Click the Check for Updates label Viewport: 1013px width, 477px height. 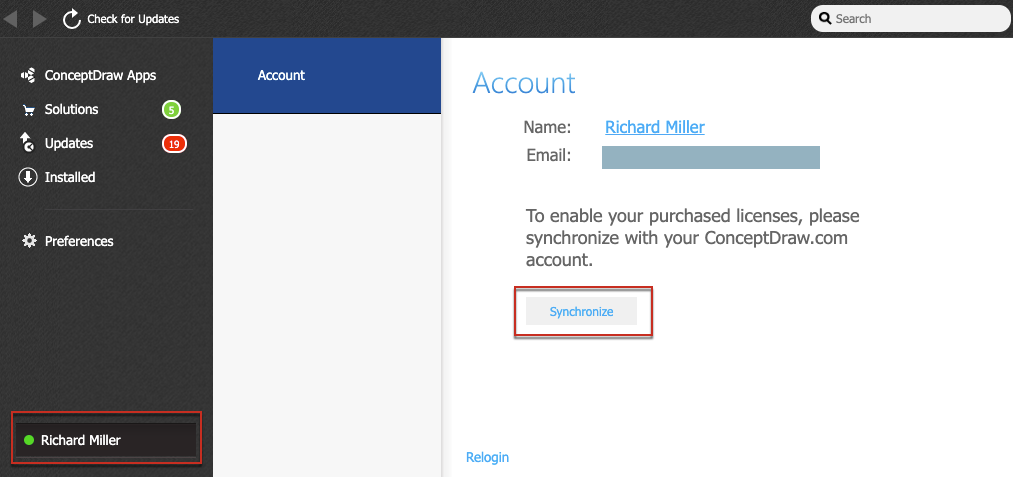pyautogui.click(x=133, y=19)
